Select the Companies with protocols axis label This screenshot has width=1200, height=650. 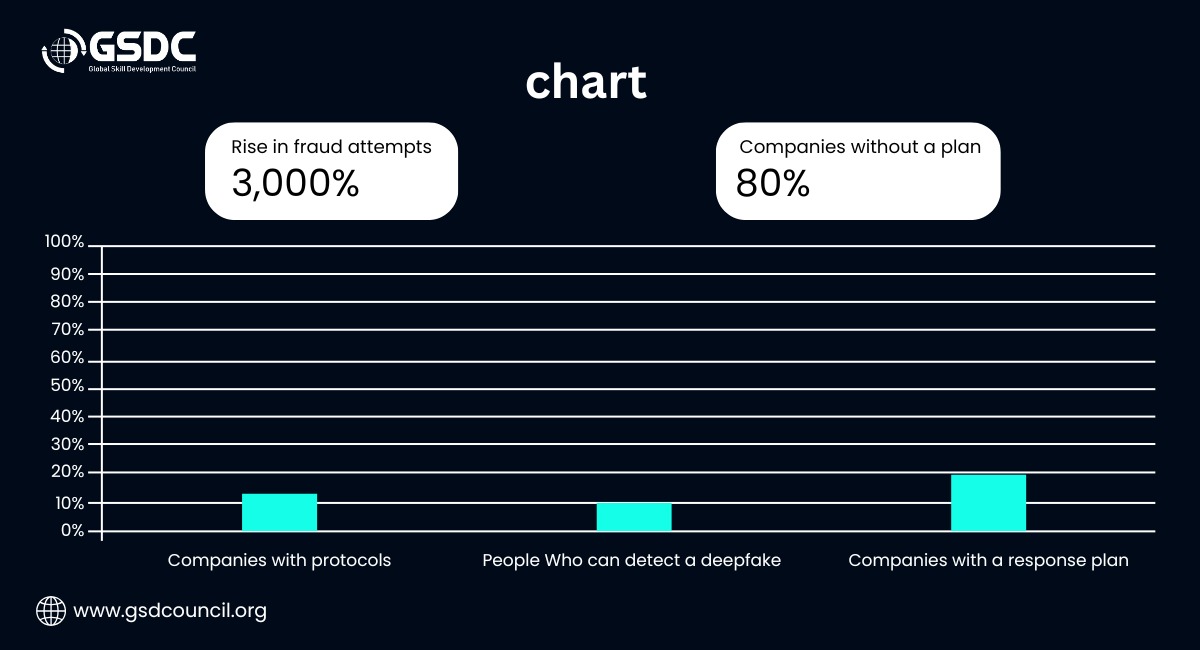point(279,560)
